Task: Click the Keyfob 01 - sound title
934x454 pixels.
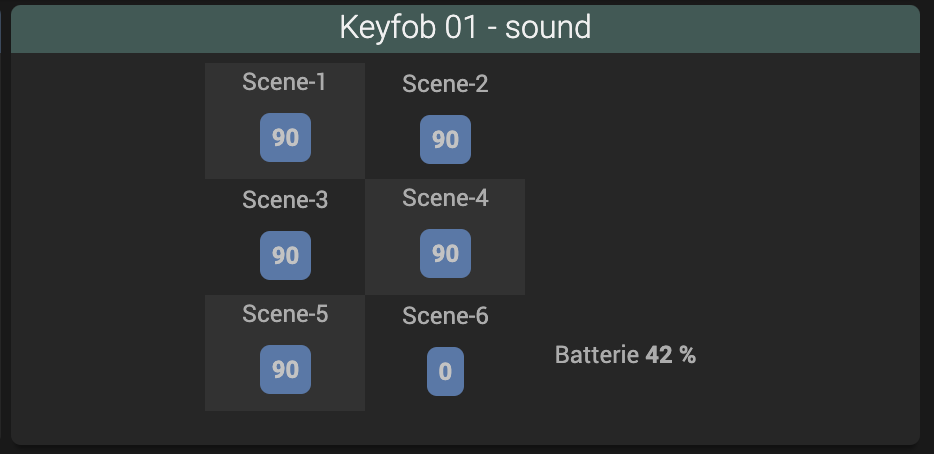Action: [465, 27]
